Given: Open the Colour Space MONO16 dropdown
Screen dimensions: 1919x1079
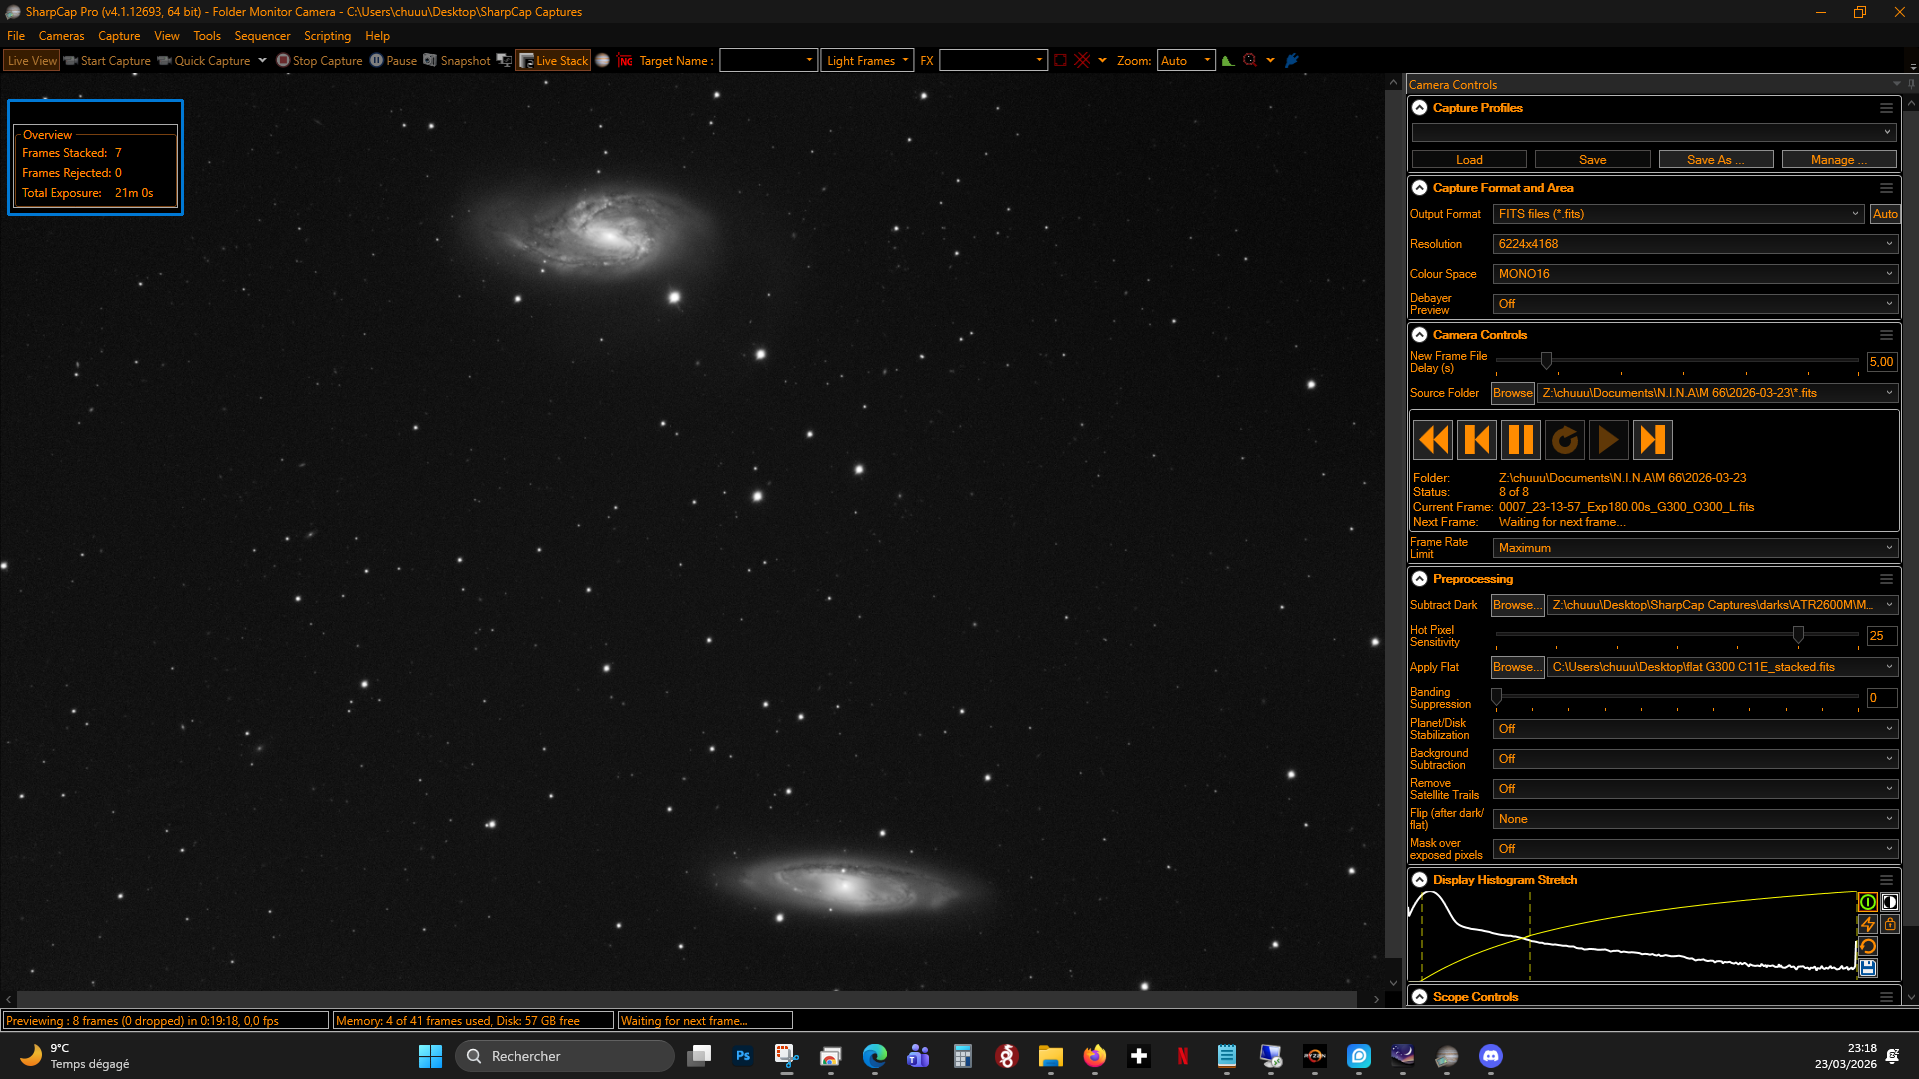Looking at the screenshot, I should [x=1695, y=274].
